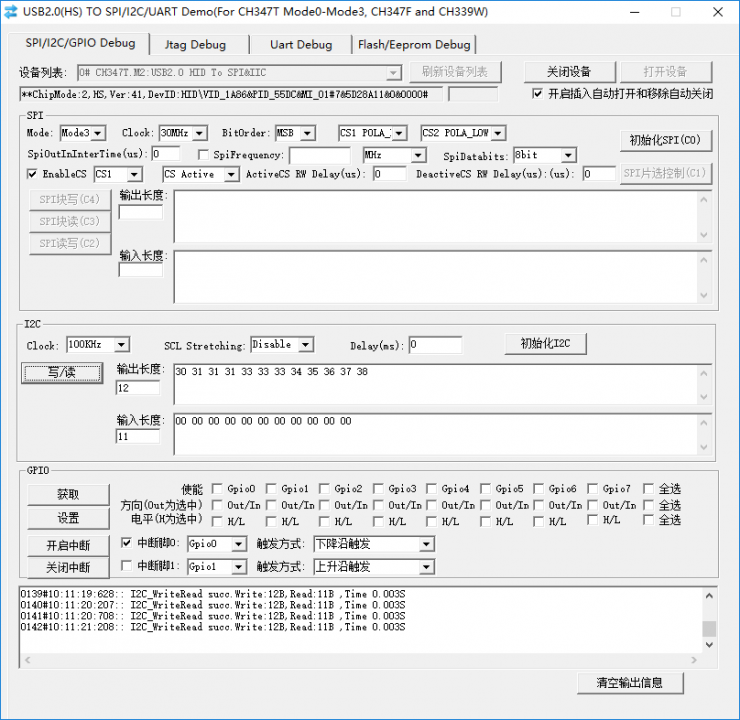This screenshot has width=740, height=720.
Task: Click 关闭中断 button
Action: click(x=68, y=567)
